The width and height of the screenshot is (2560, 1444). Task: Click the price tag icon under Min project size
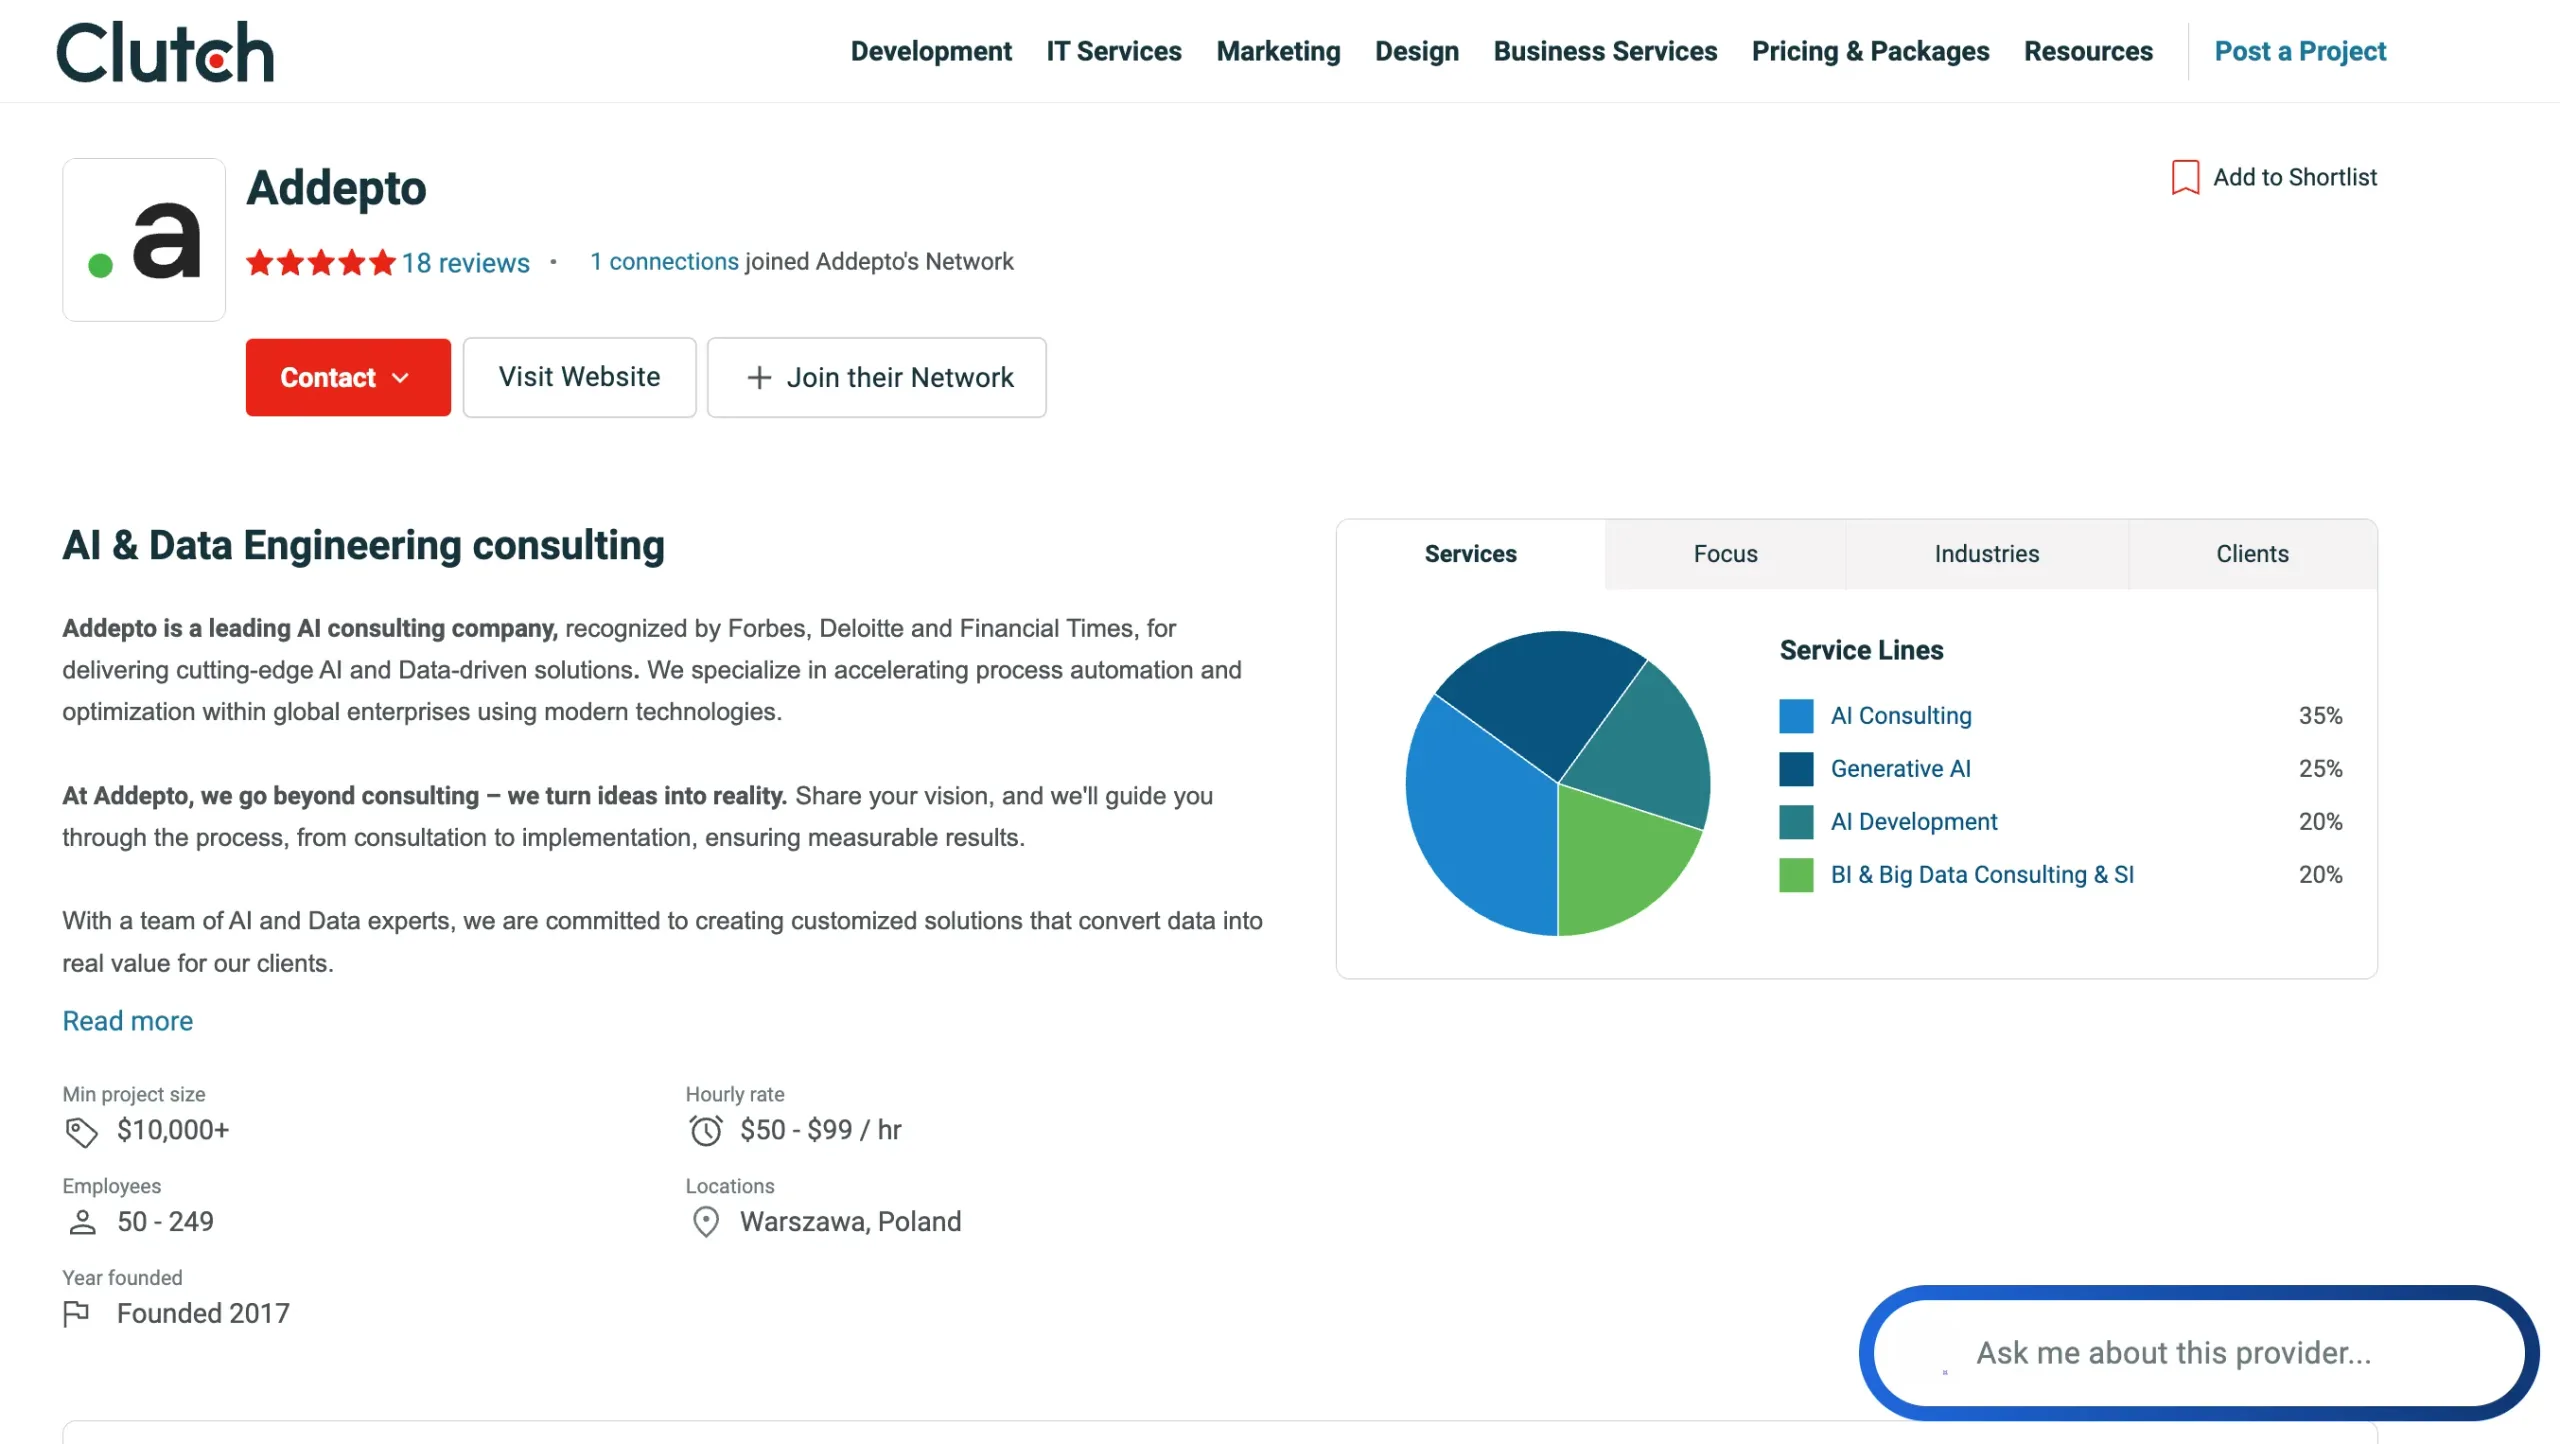click(80, 1131)
